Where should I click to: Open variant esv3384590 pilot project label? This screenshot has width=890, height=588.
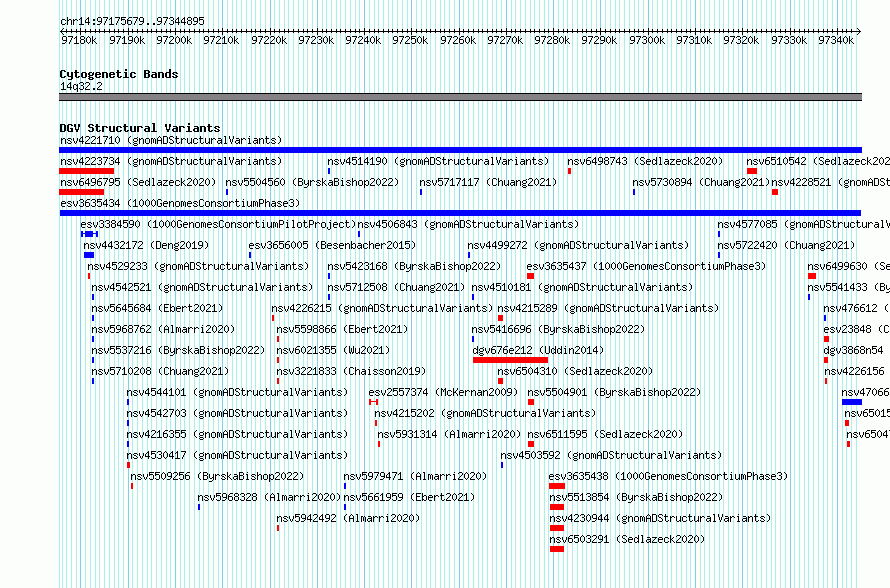point(218,224)
